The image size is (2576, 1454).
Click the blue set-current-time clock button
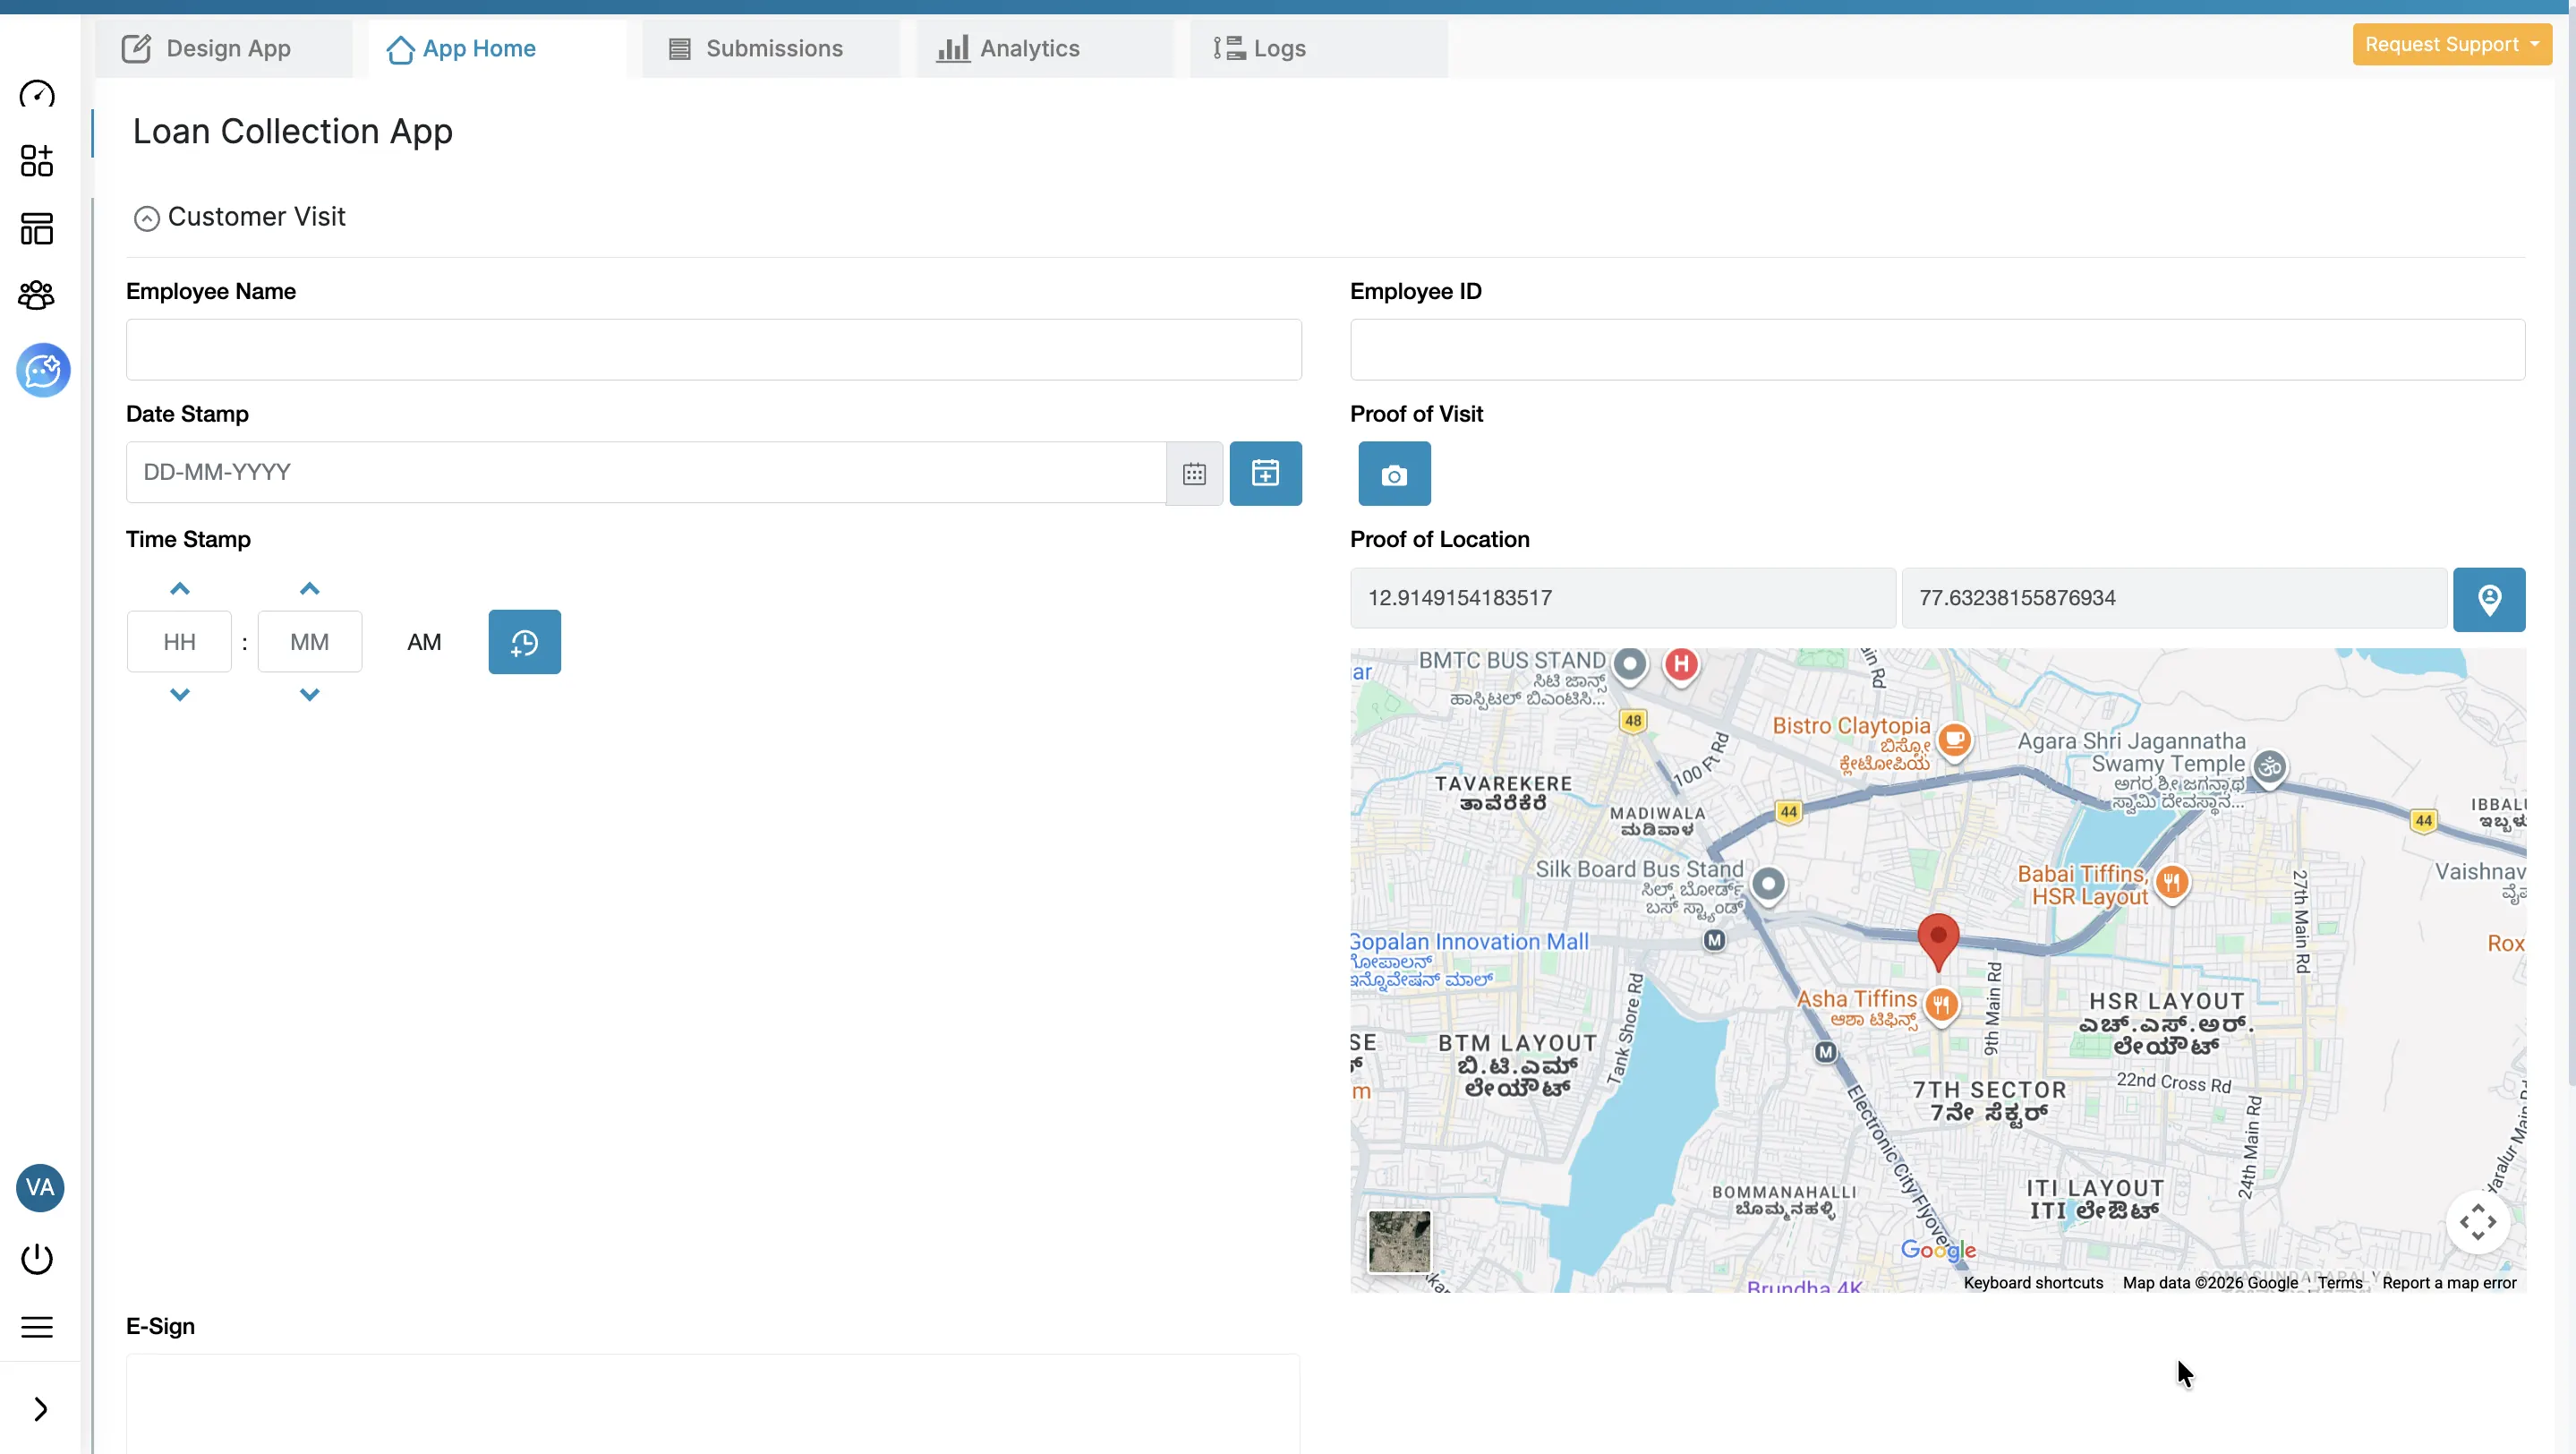click(524, 642)
